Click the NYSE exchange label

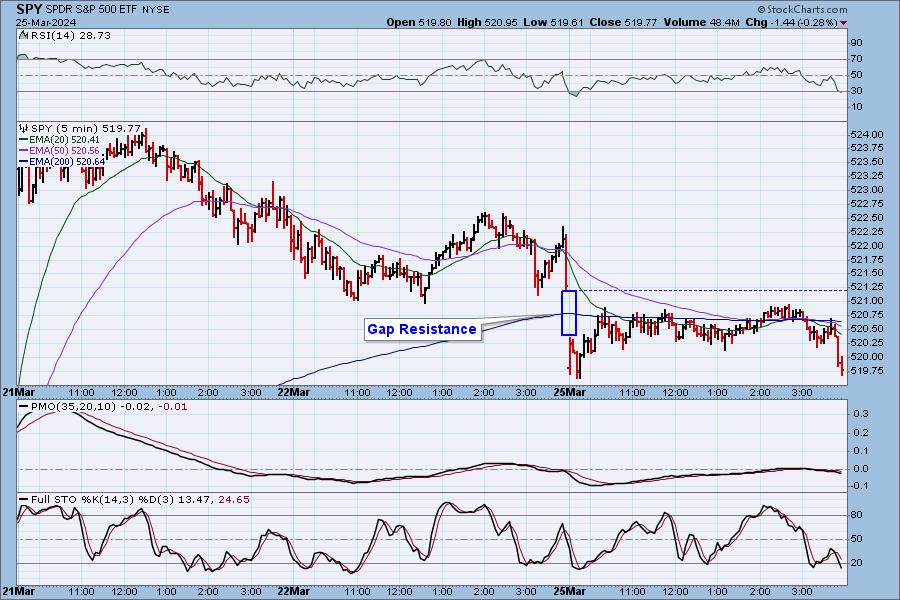coord(156,10)
